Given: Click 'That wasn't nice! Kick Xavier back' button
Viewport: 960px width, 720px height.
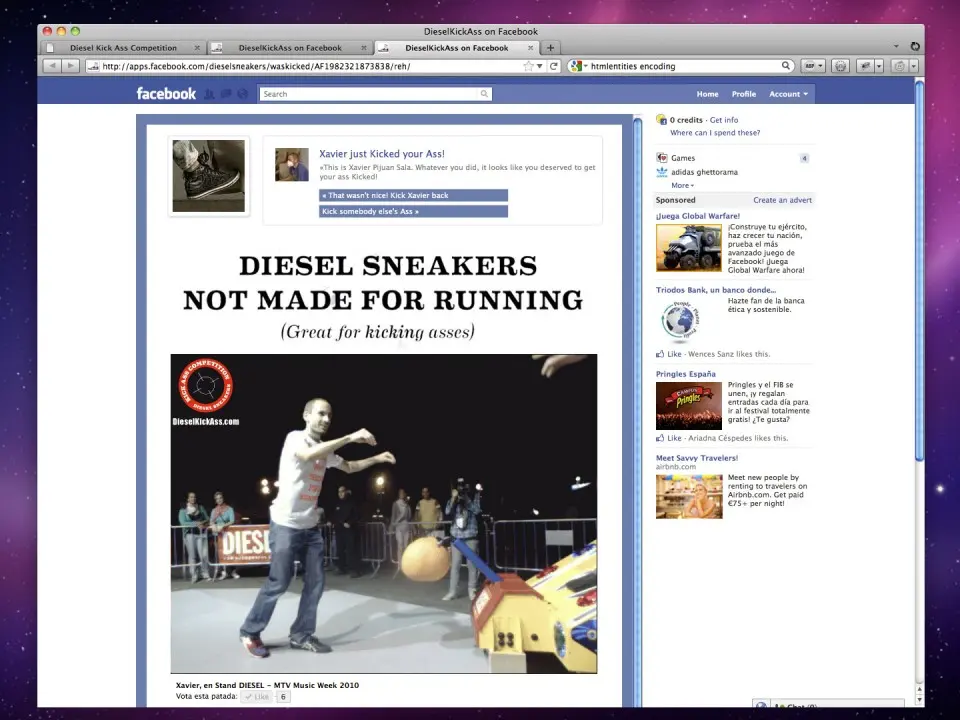Looking at the screenshot, I should [x=413, y=195].
